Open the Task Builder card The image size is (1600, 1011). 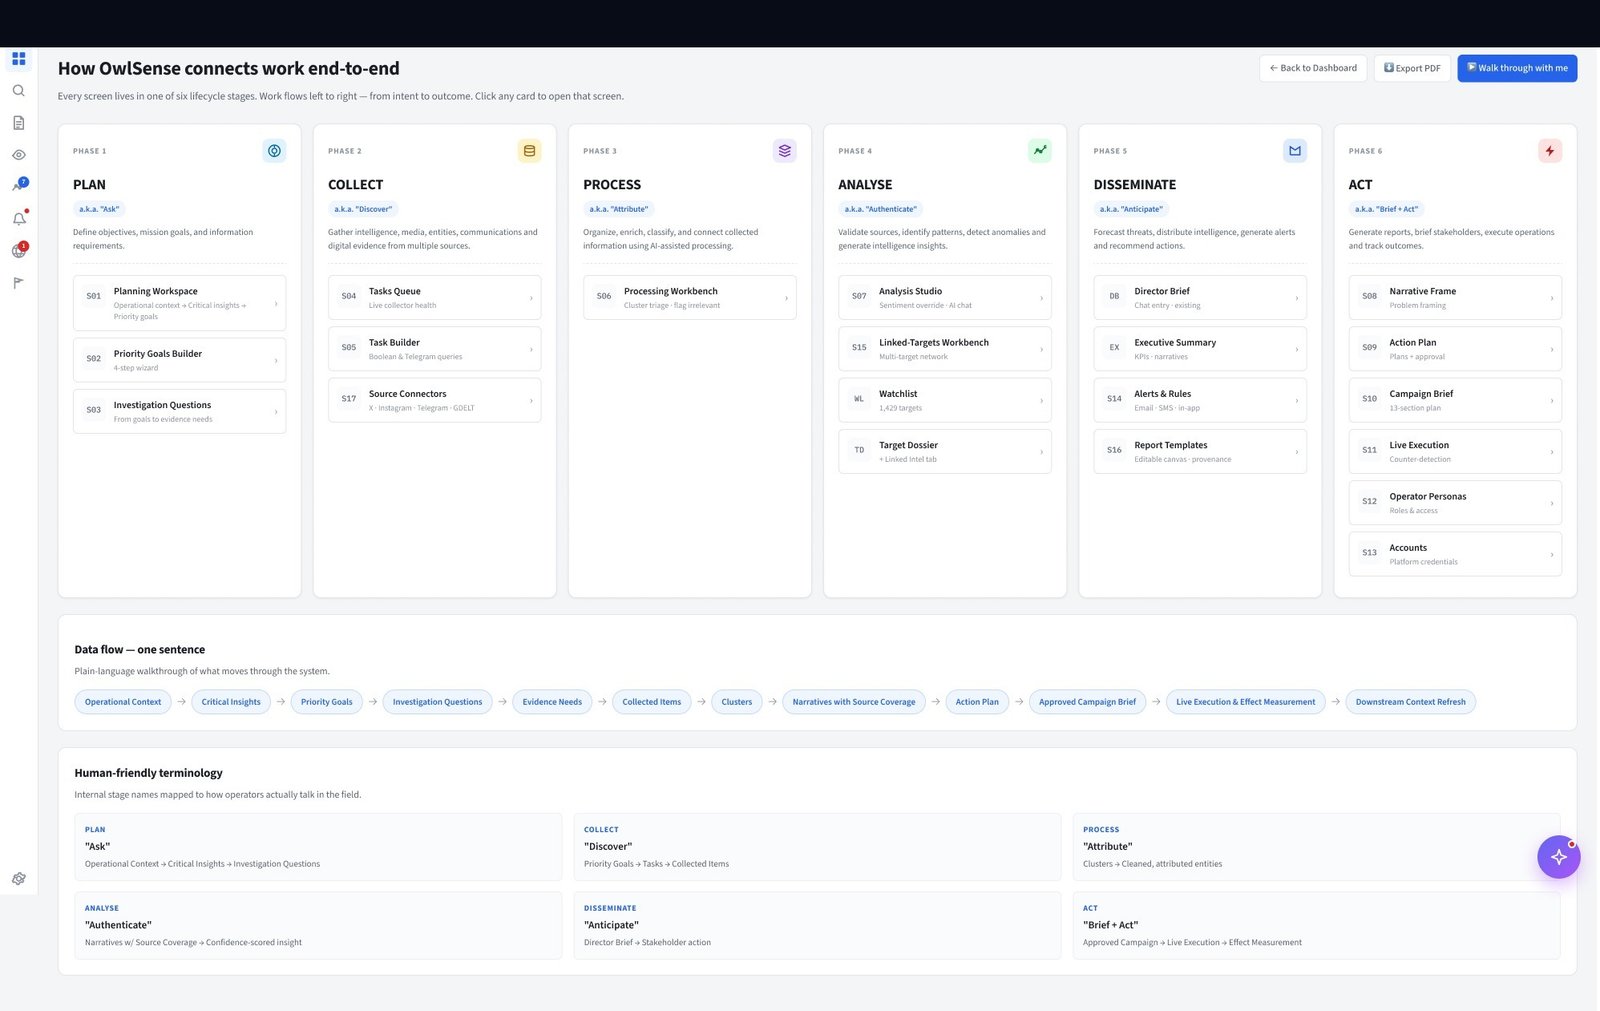[435, 349]
